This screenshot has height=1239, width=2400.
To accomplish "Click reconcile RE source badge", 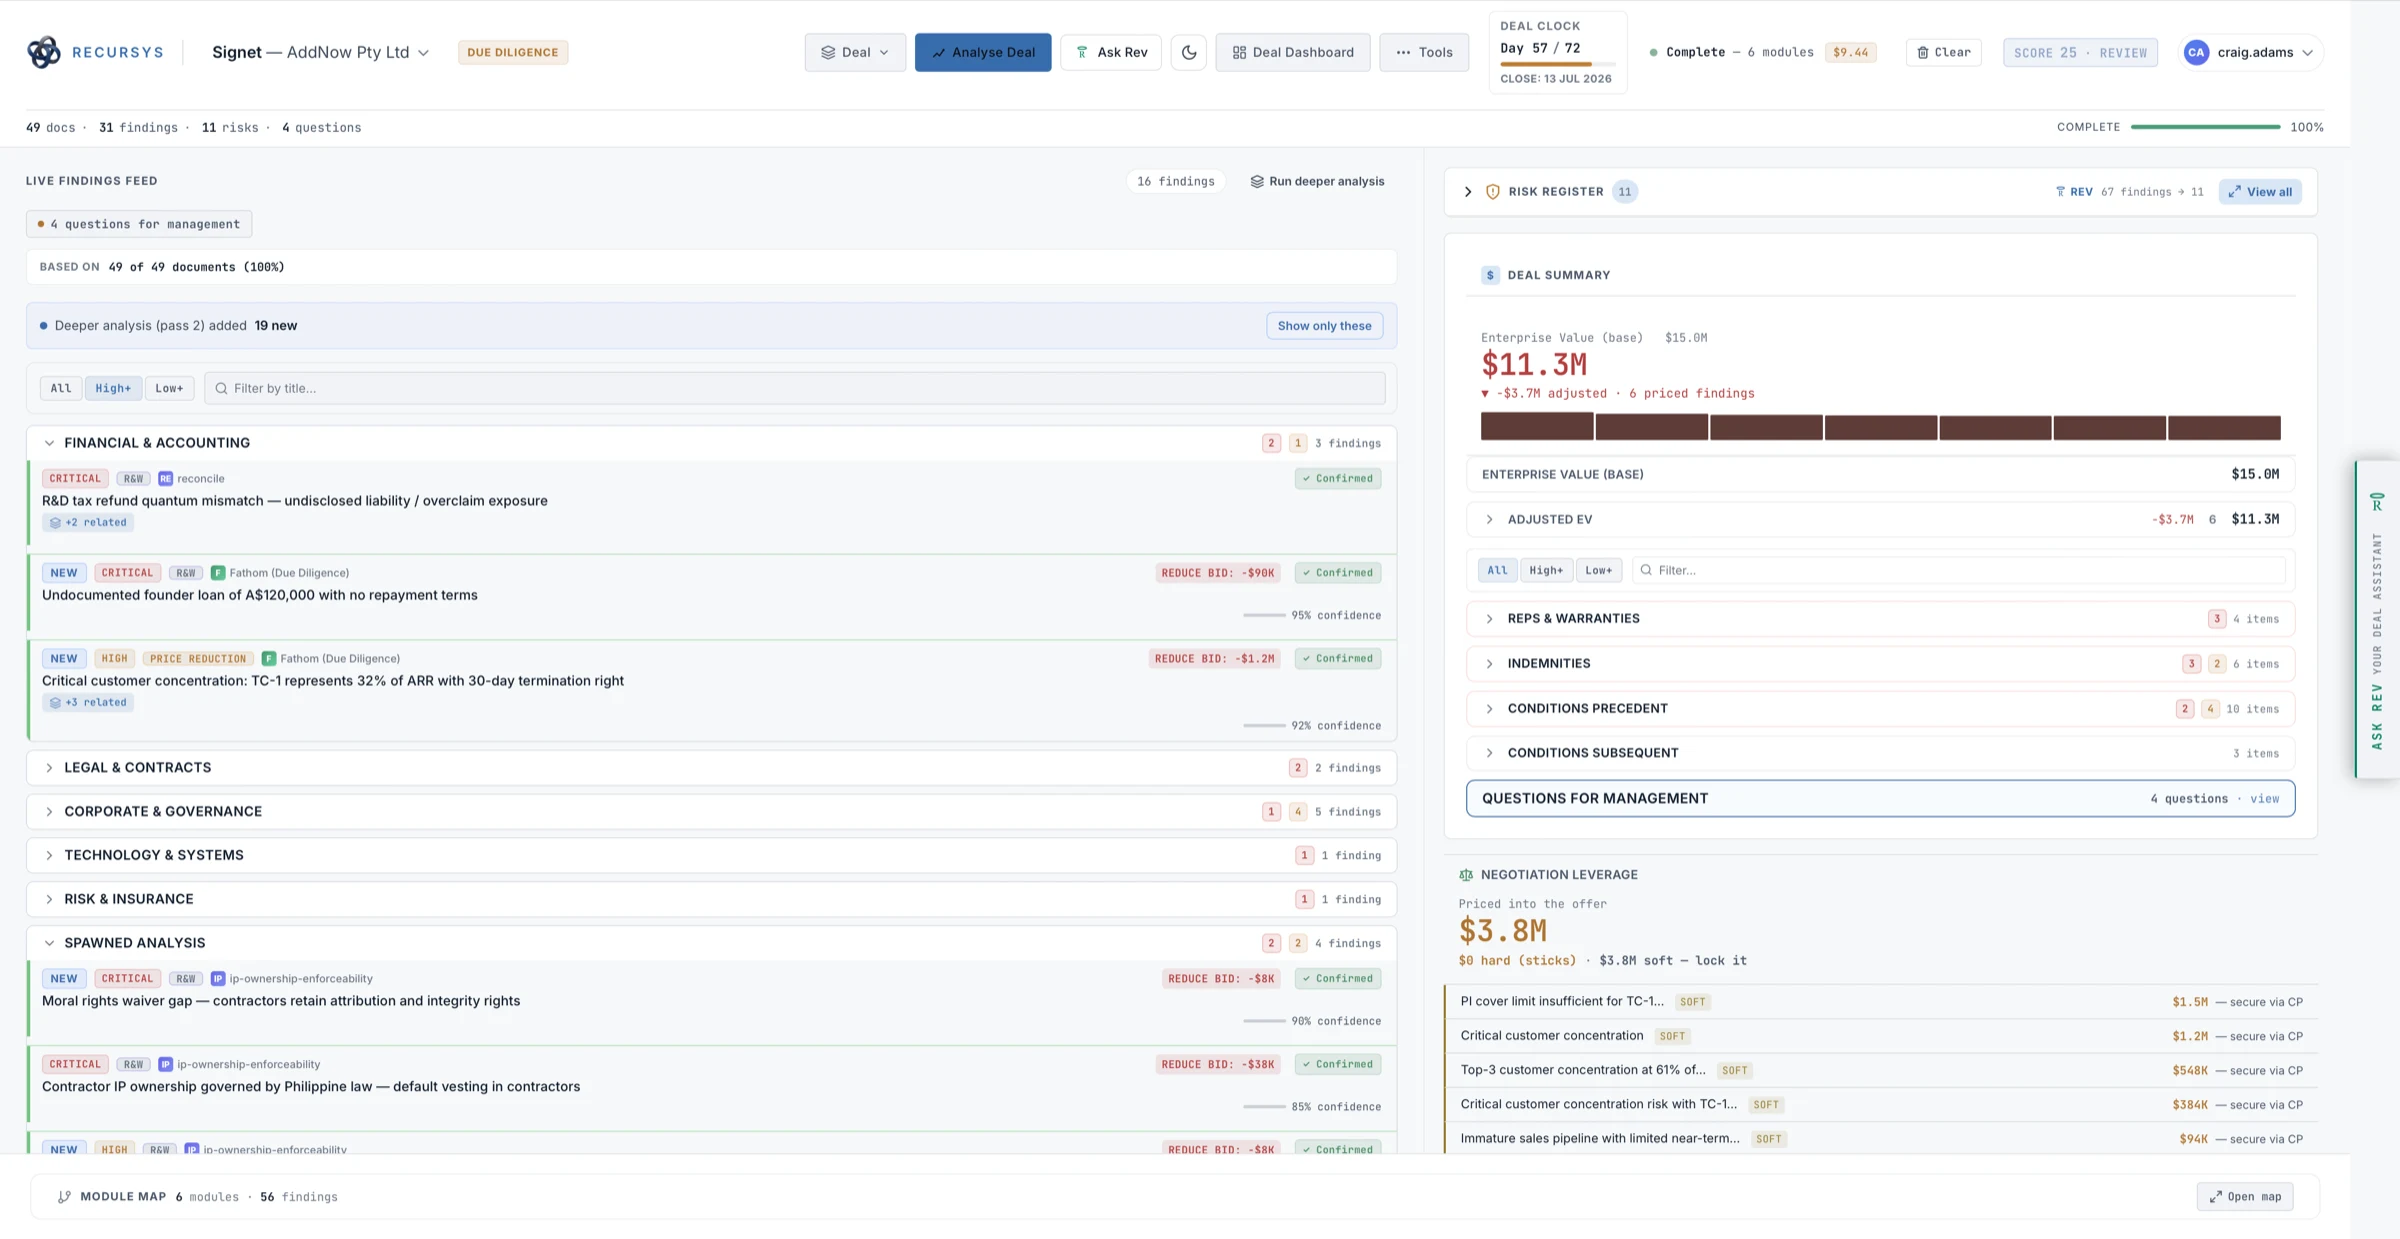I will (x=166, y=479).
